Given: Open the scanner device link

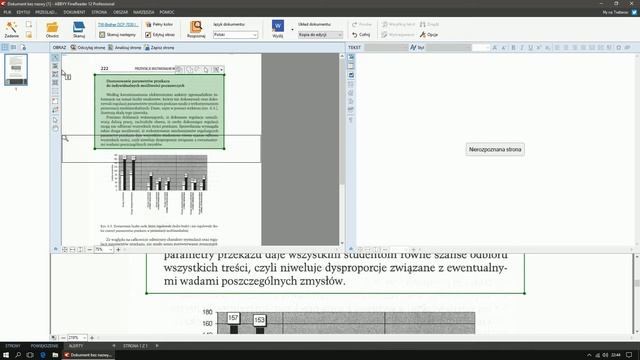Looking at the screenshot, I should pos(118,24).
